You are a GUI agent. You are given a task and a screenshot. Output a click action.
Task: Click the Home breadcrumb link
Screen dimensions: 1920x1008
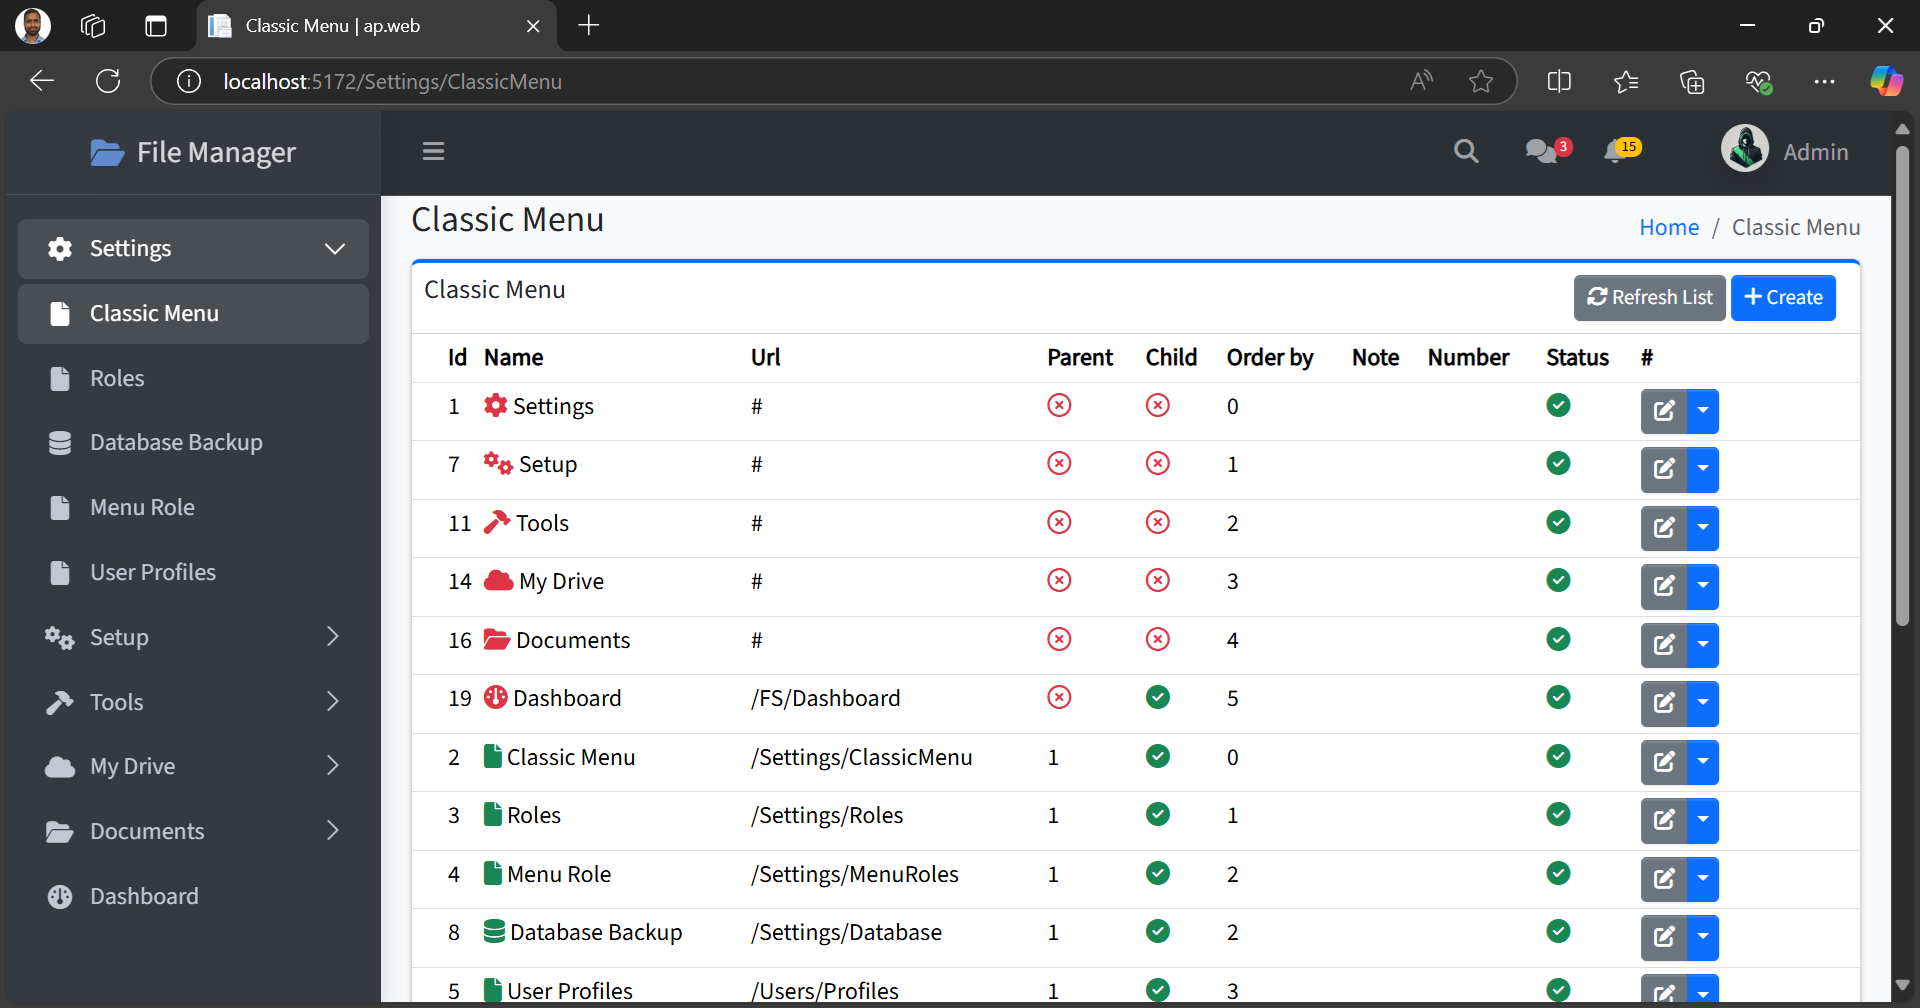1669,228
